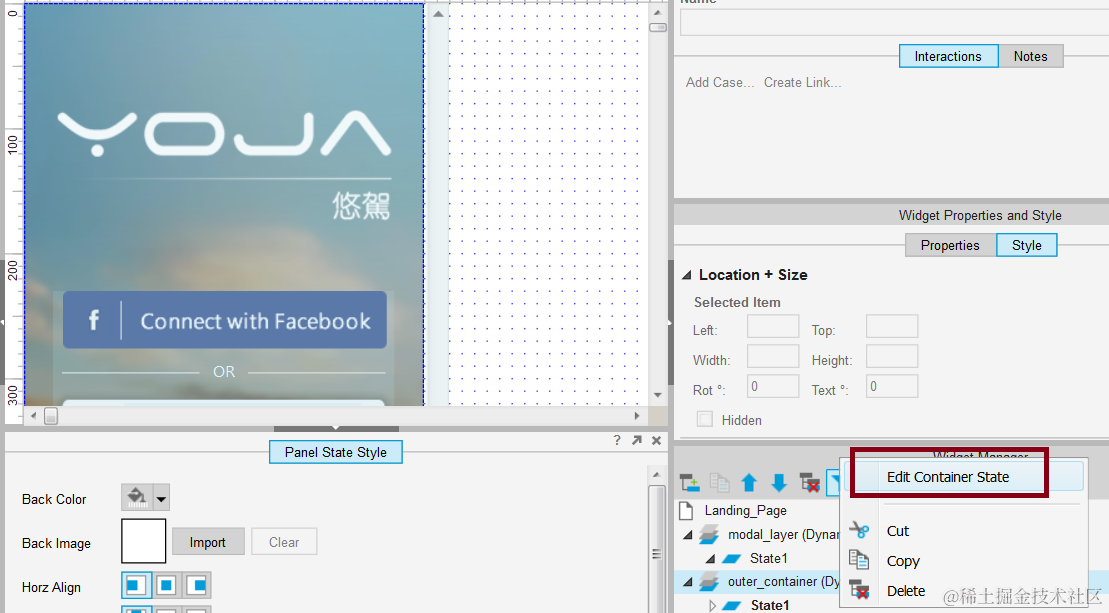Enable the Hidden checkbox
The height and width of the screenshot is (613, 1109).
tap(707, 419)
